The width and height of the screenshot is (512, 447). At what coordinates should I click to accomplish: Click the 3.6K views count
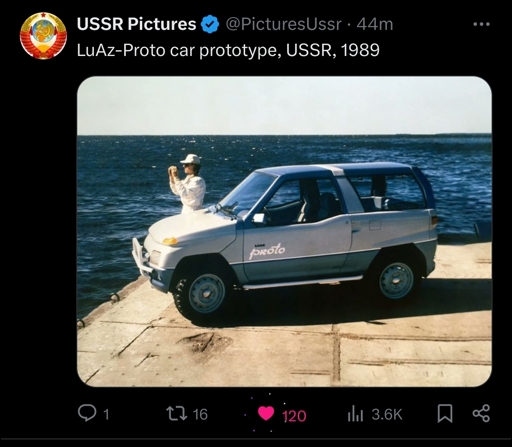[387, 414]
